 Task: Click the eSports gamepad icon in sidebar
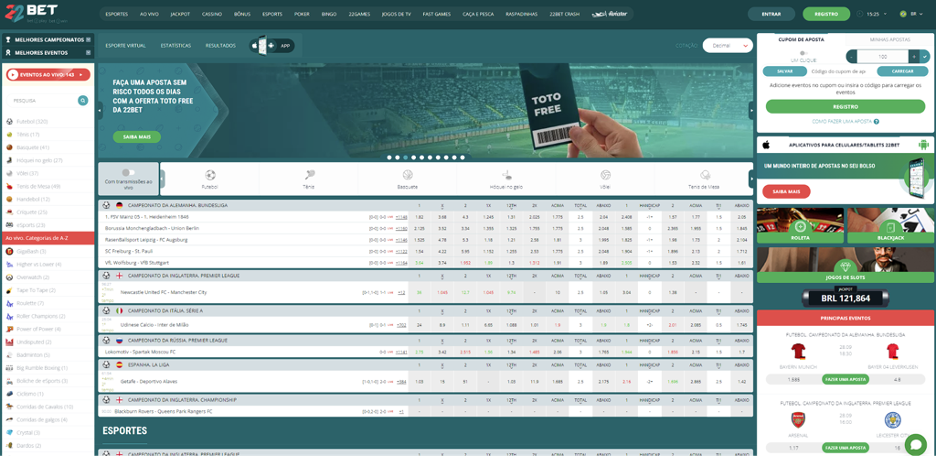(10, 225)
